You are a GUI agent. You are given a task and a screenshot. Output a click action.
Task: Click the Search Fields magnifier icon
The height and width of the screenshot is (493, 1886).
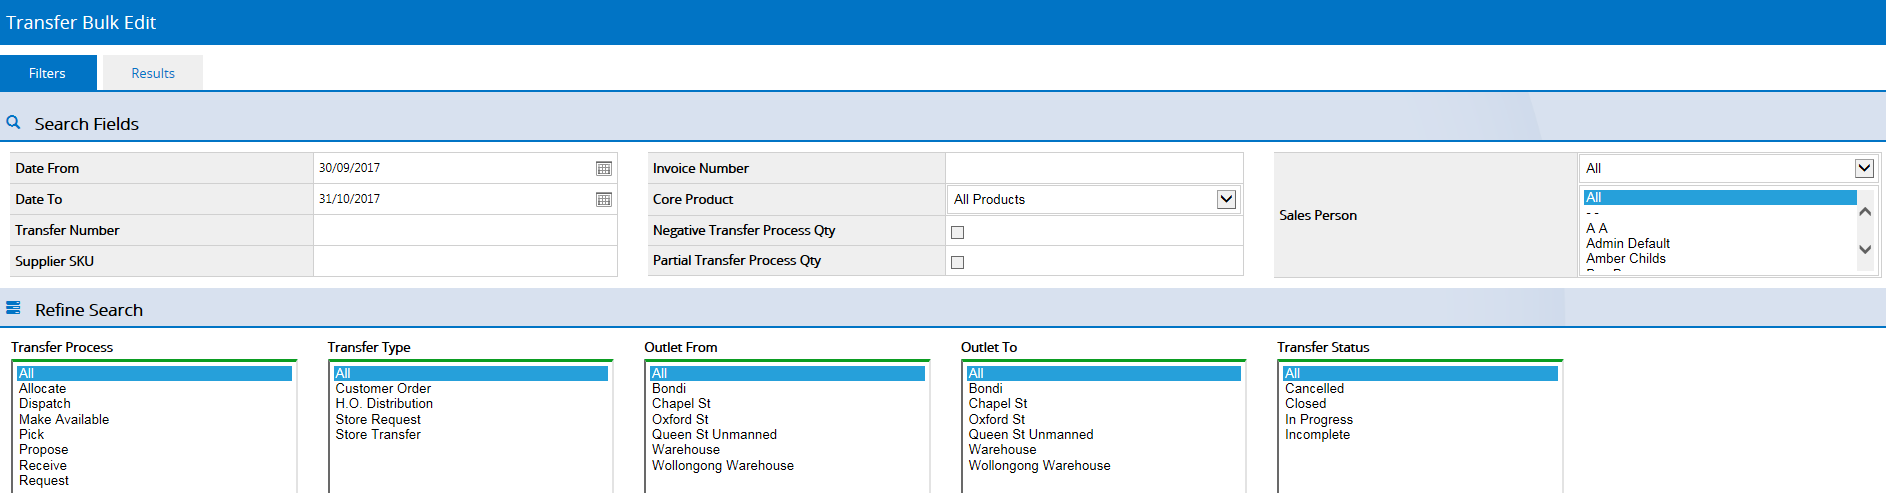point(13,123)
